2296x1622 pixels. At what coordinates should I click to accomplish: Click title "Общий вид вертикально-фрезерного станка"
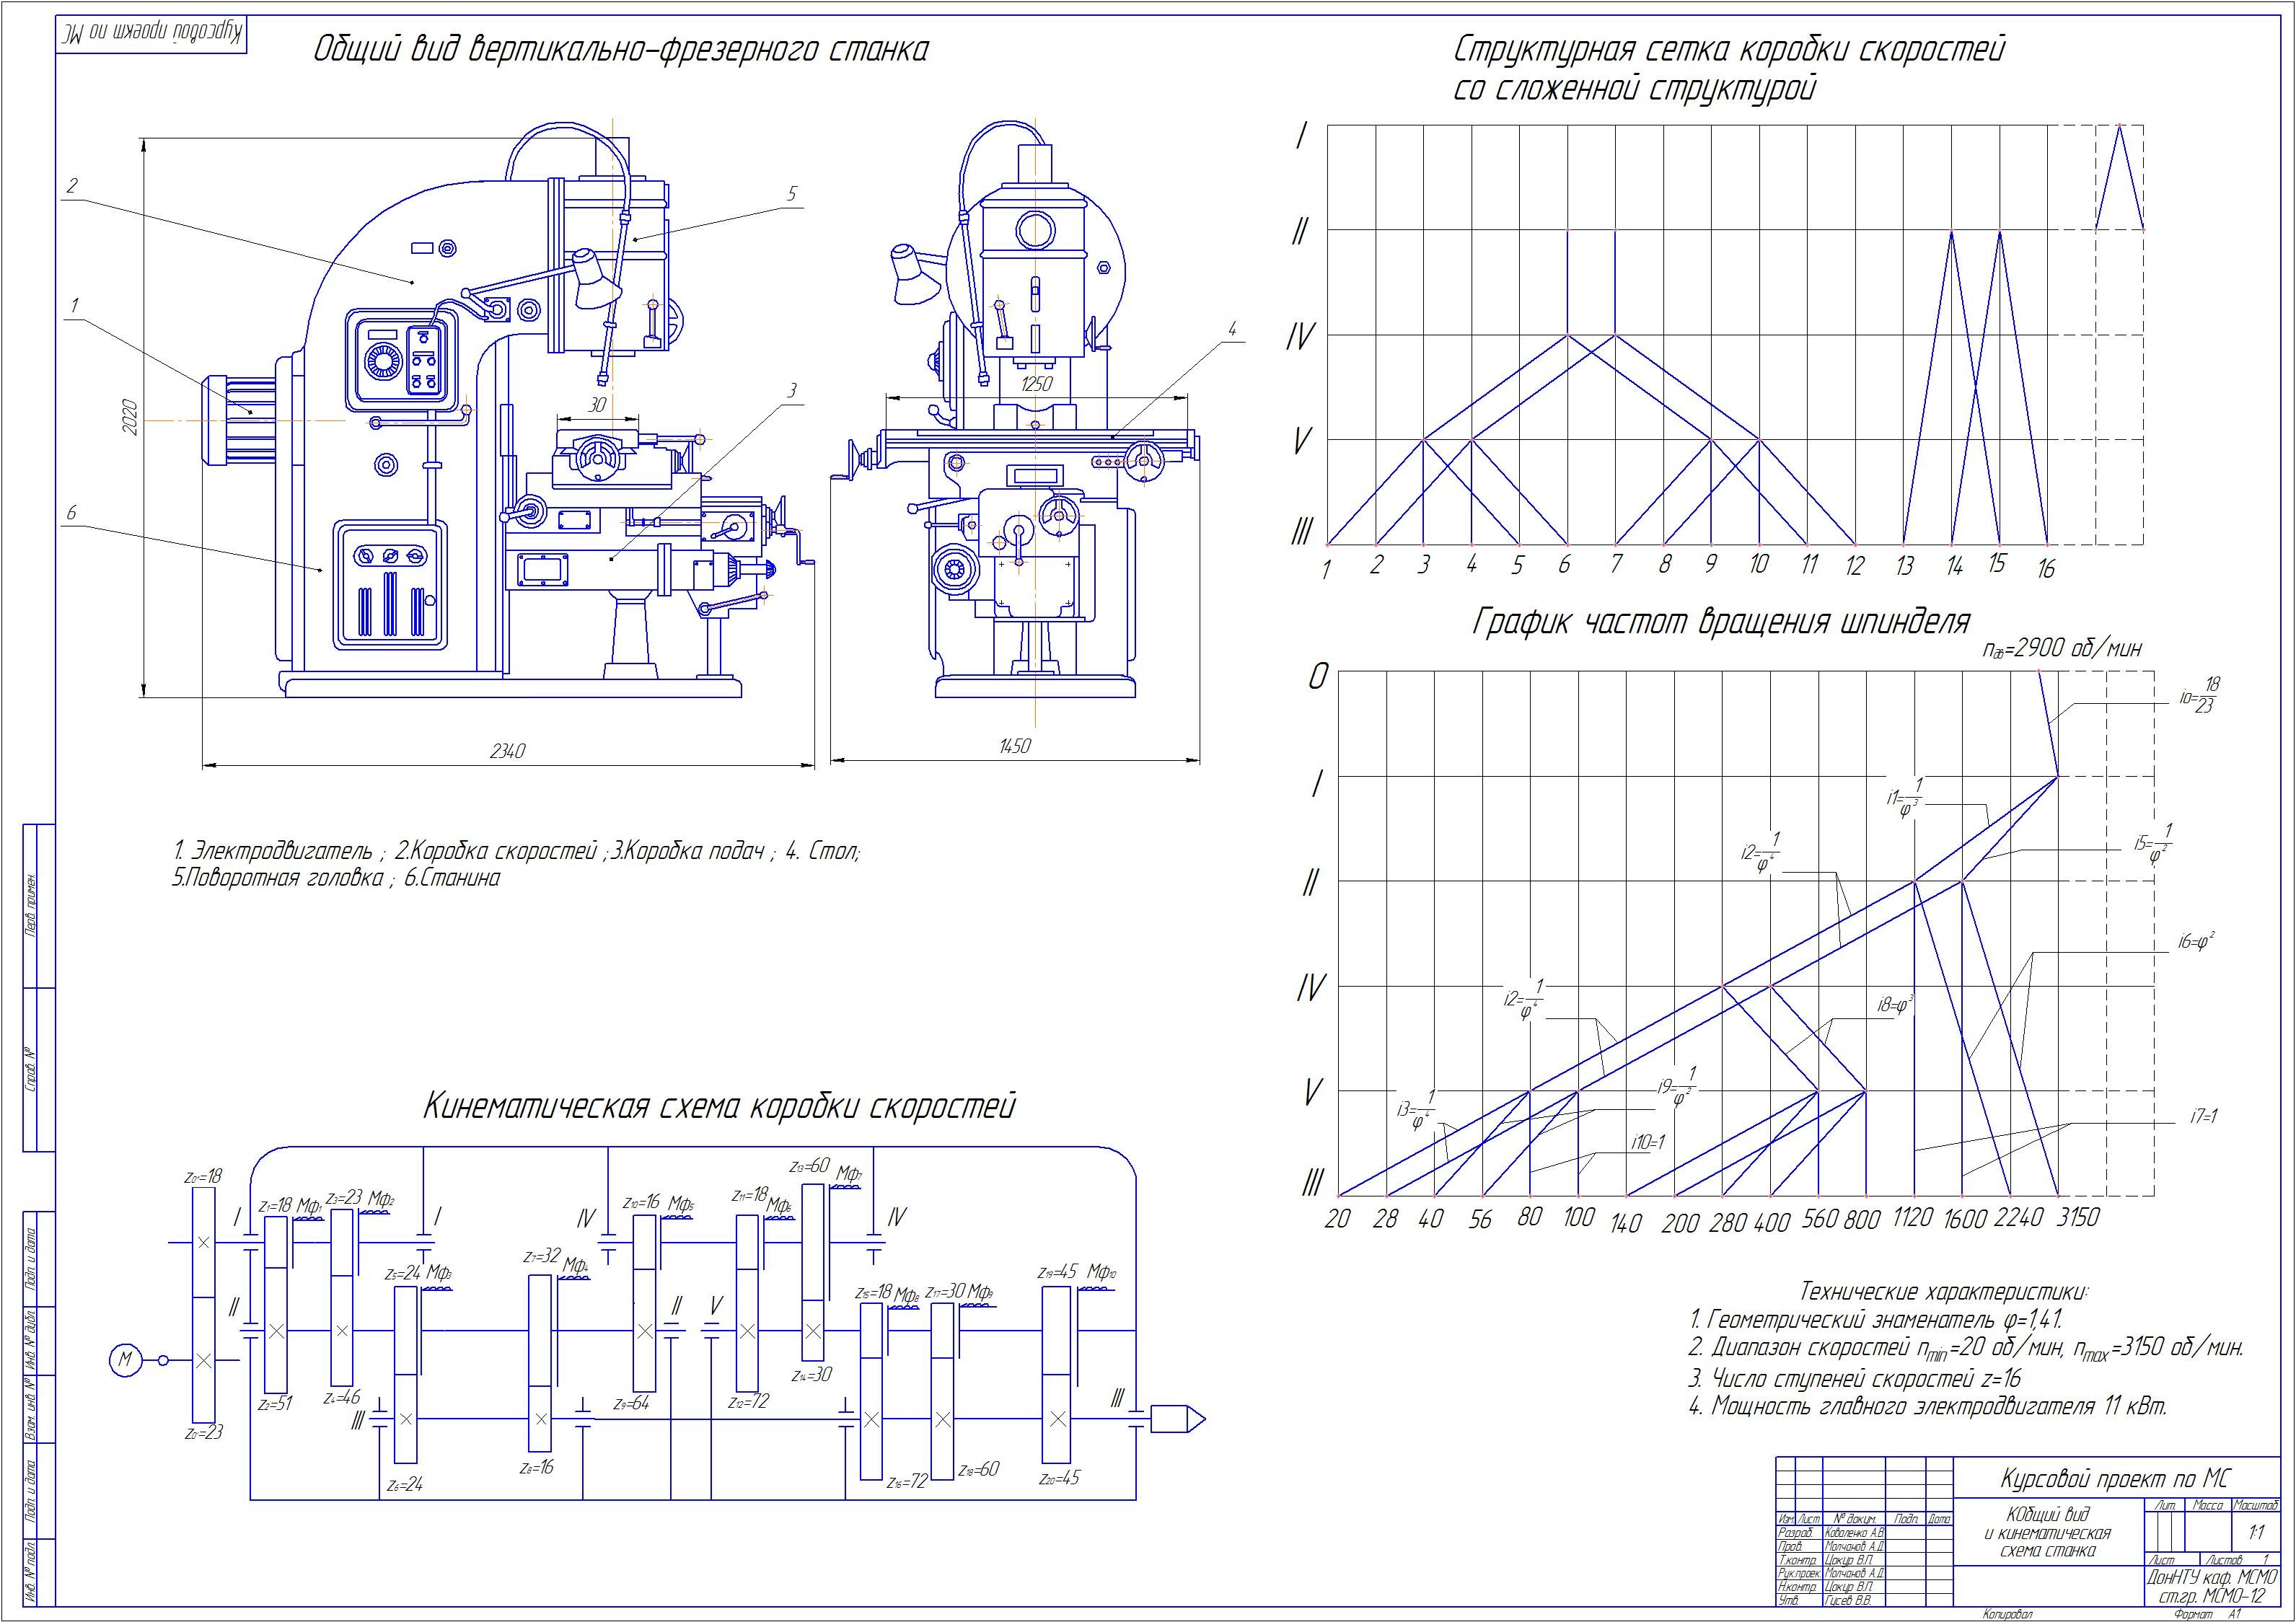point(620,50)
